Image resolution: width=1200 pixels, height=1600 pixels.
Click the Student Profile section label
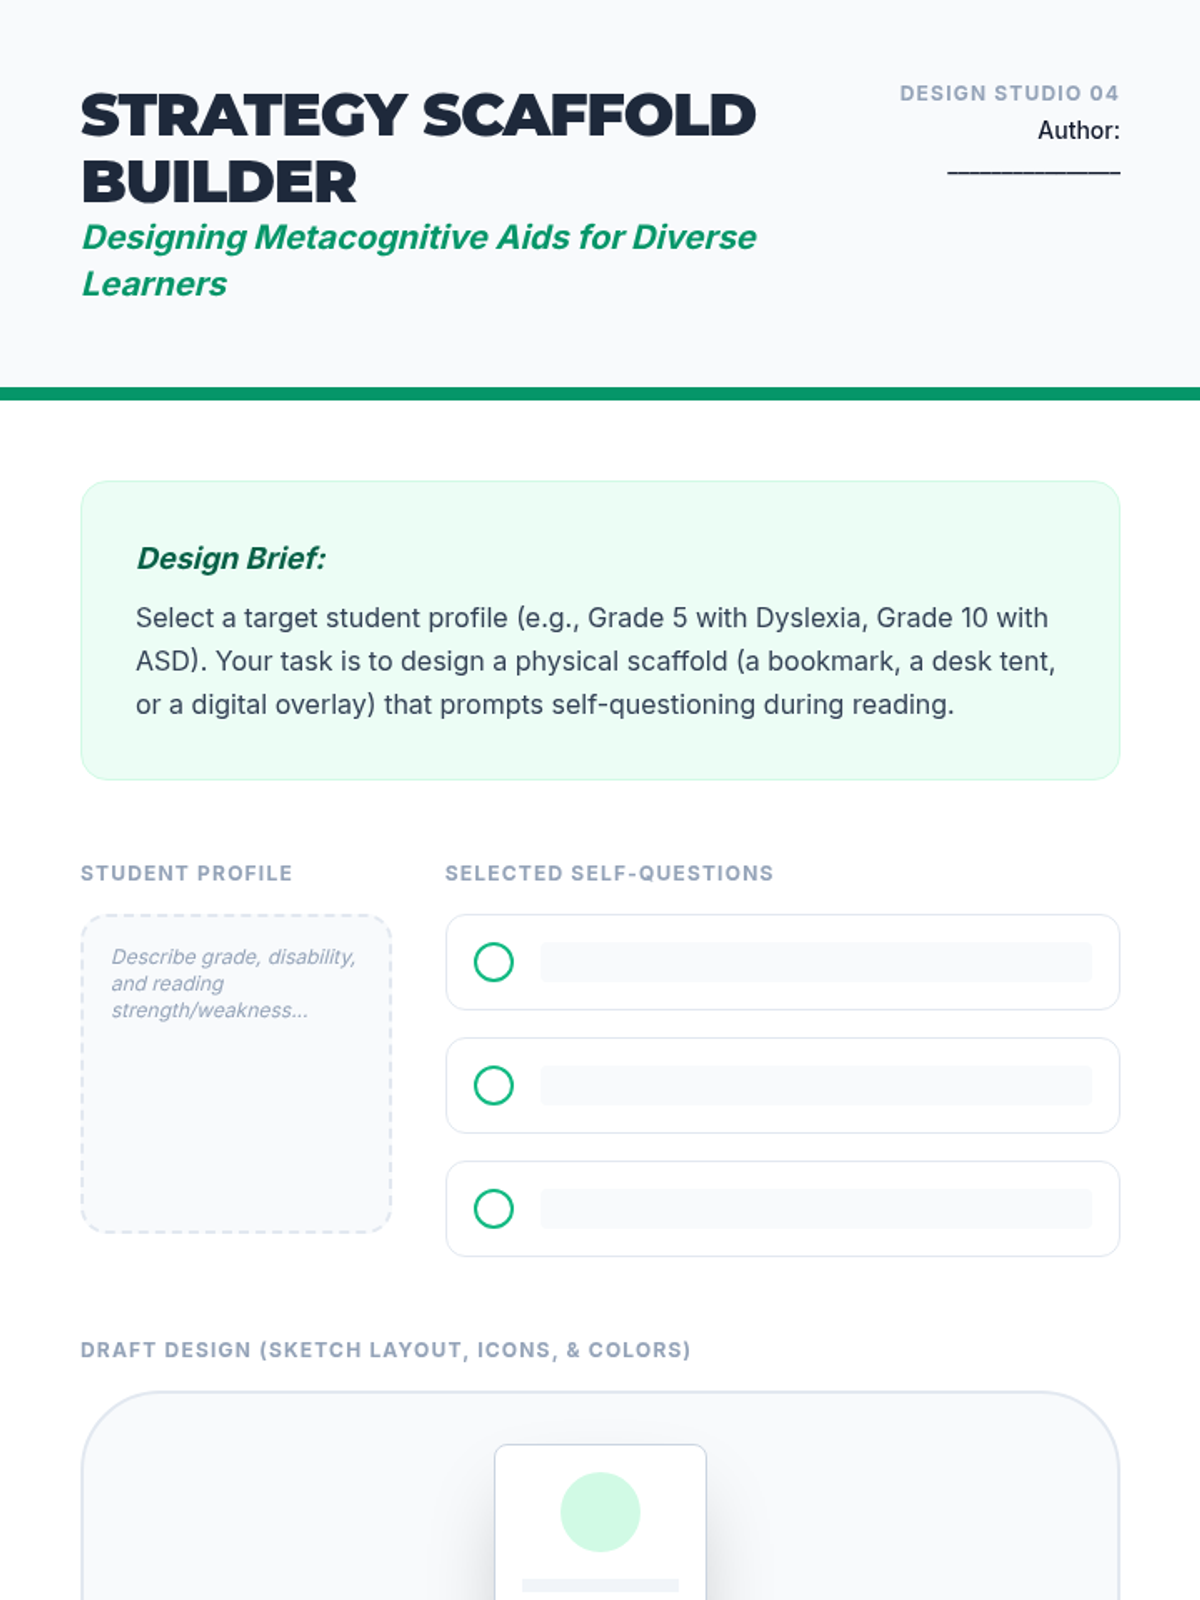(x=186, y=873)
